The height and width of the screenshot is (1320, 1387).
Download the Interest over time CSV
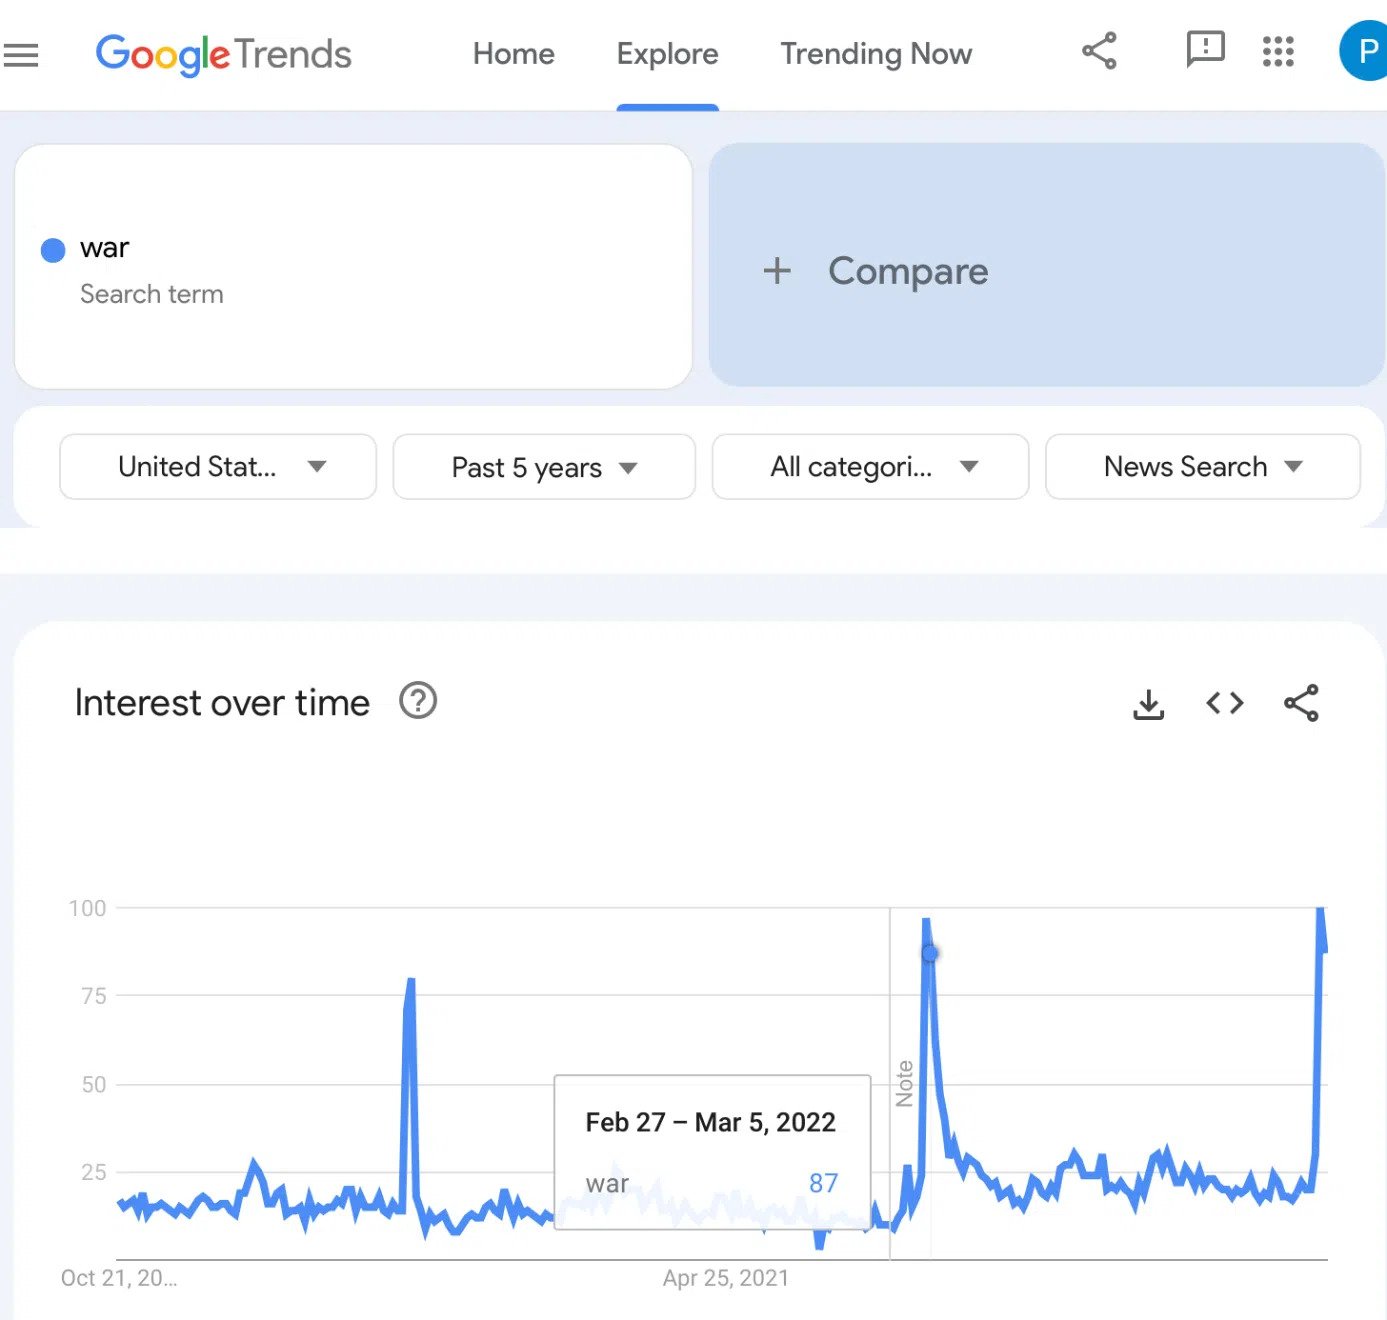[x=1149, y=704]
